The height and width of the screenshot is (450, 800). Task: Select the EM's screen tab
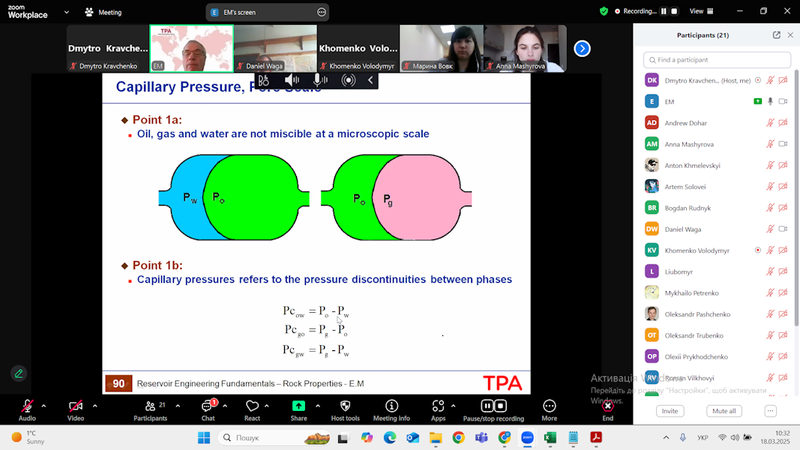click(x=267, y=12)
